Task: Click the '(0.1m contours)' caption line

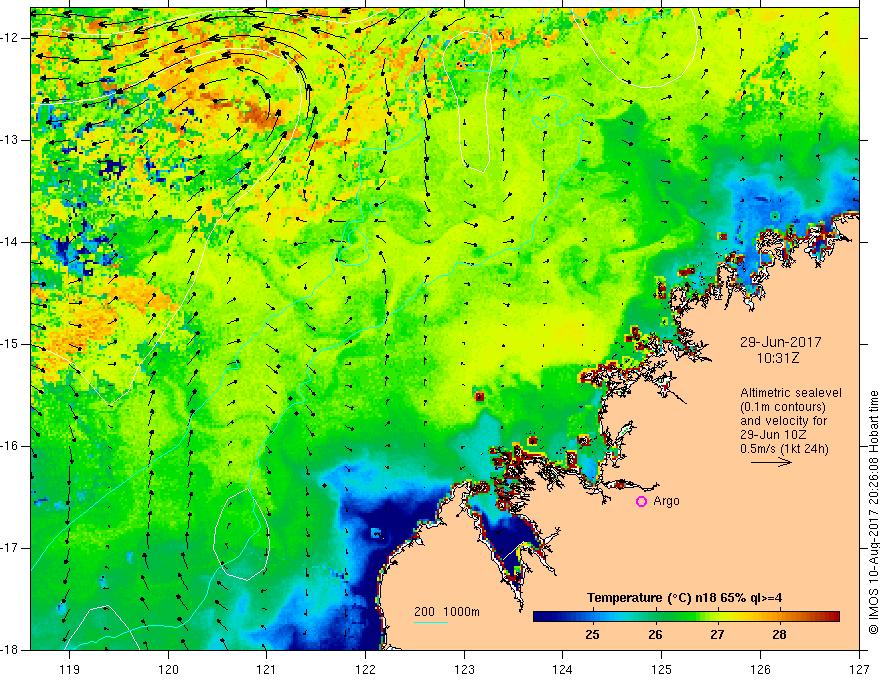Action: point(783,407)
